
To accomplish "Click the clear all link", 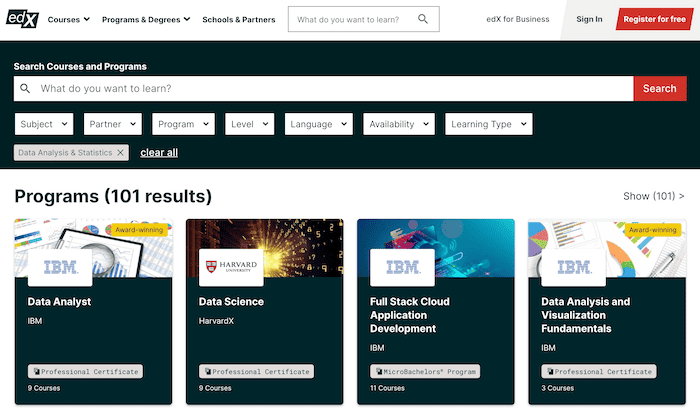I will (159, 153).
